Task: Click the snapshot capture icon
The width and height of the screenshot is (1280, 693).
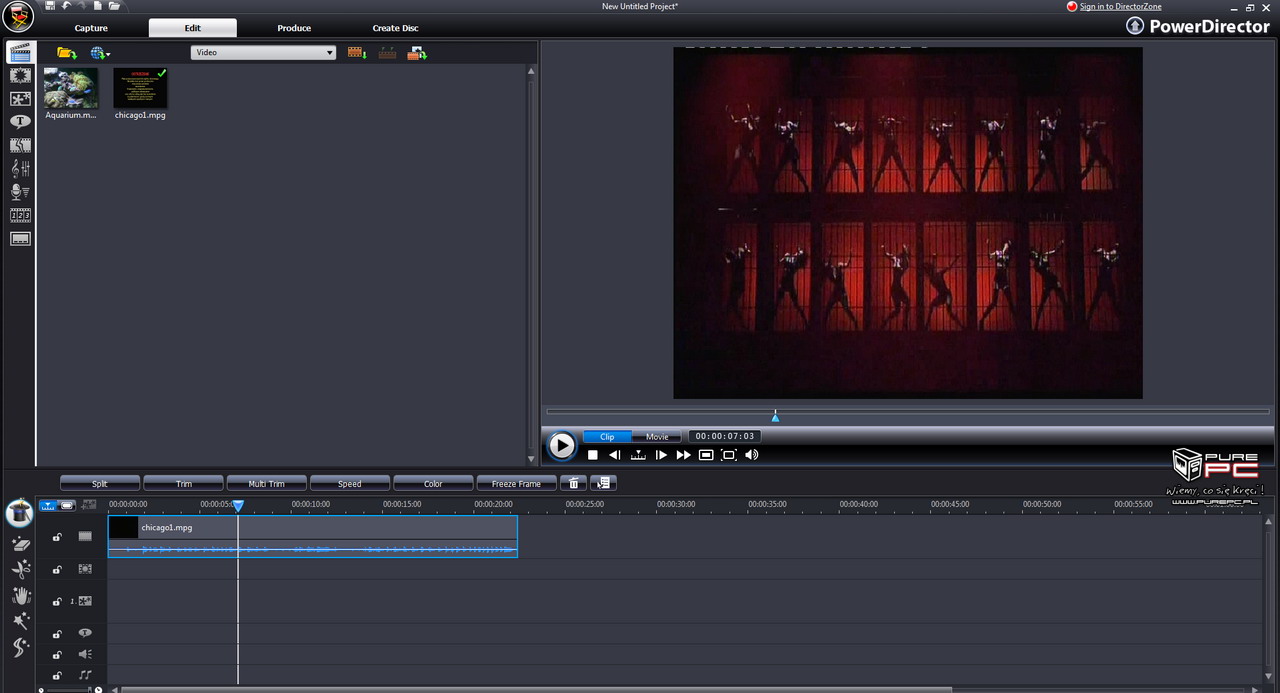Action: 706,455
